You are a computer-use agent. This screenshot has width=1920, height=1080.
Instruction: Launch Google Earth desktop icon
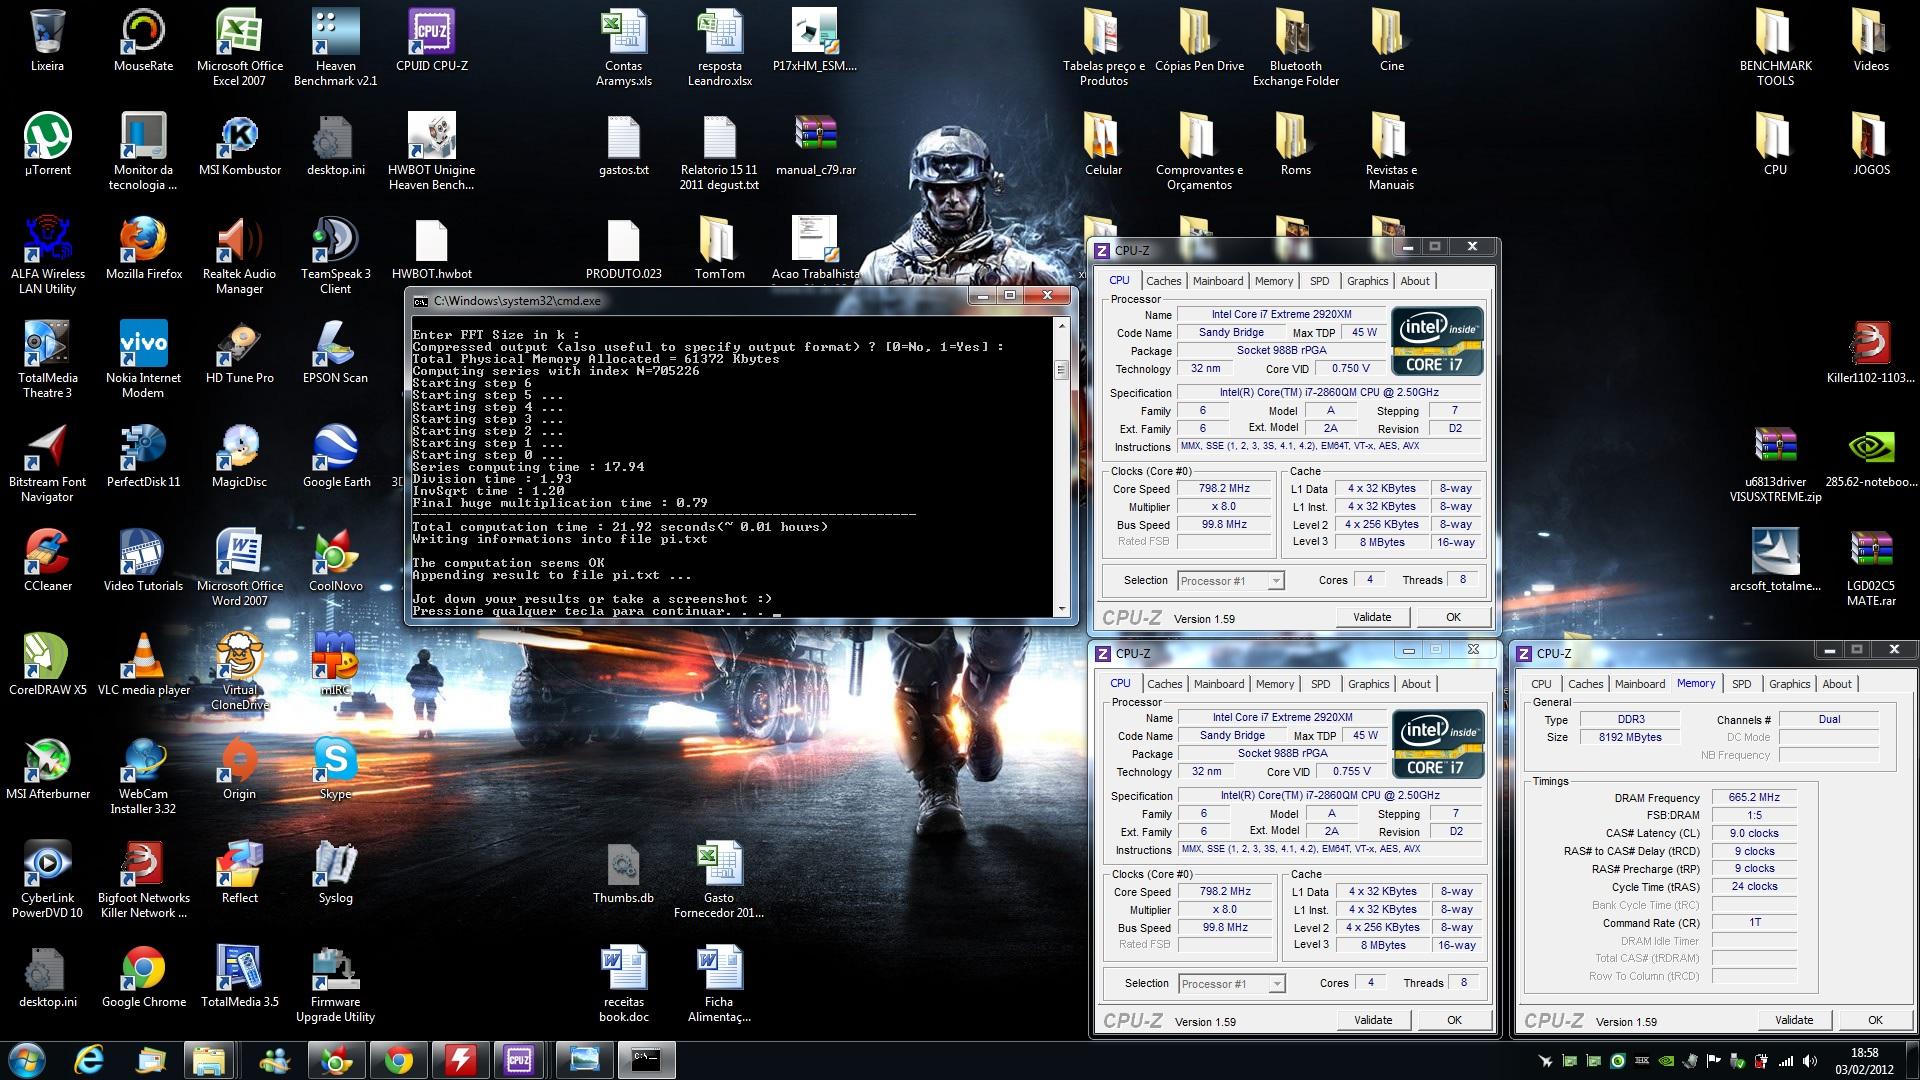coord(335,457)
